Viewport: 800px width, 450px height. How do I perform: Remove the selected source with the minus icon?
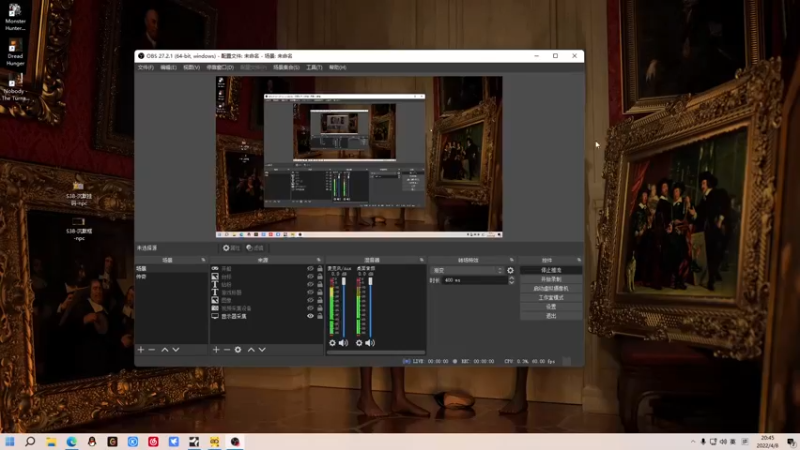coord(227,349)
